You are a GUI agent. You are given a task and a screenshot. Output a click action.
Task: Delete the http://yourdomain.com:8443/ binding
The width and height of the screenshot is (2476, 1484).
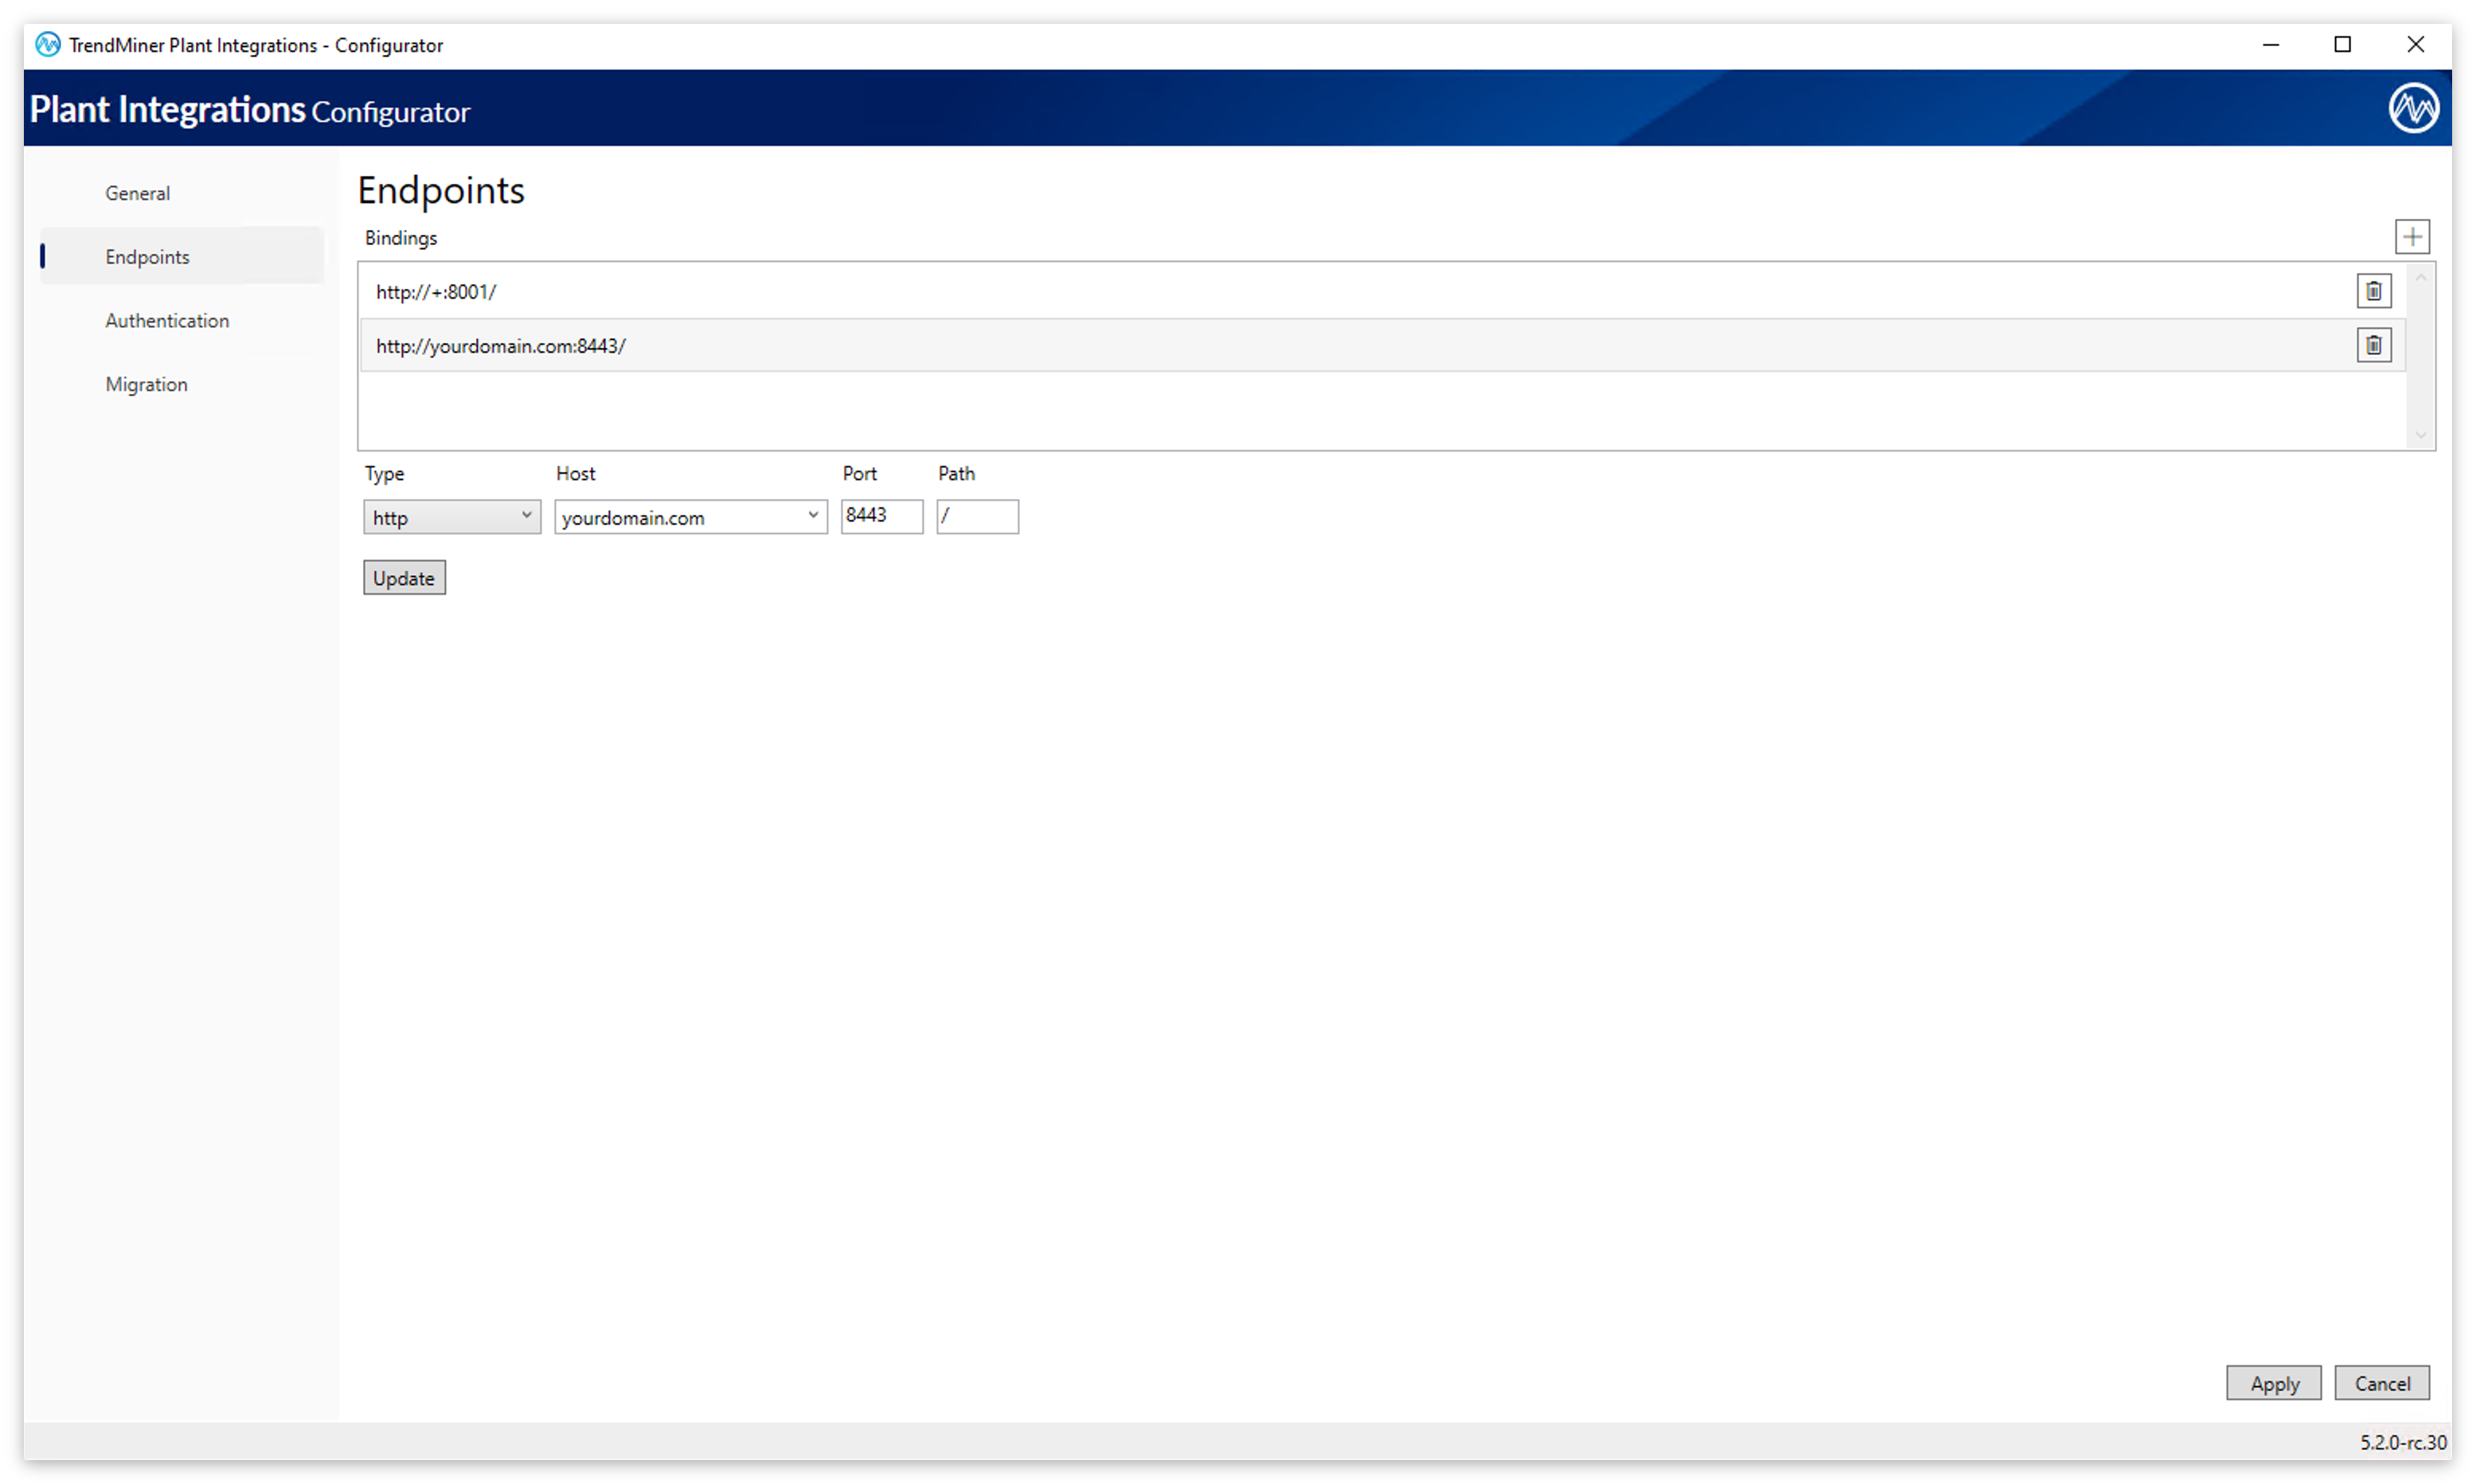[2374, 345]
